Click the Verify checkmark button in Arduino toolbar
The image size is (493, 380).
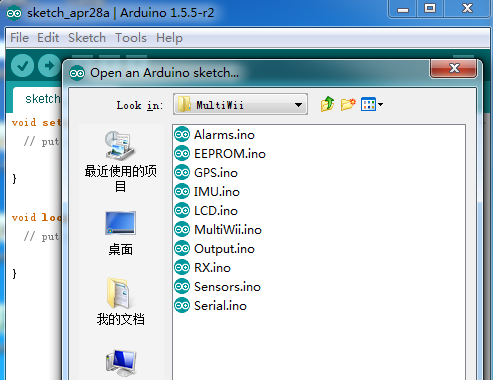coord(22,65)
